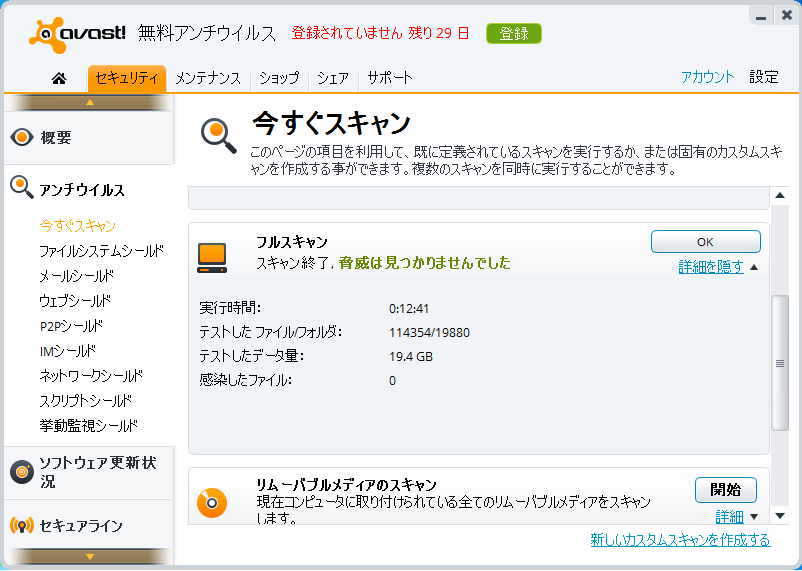This screenshot has width=802, height=571.
Task: Open ファイルシステムシールド
Action: tap(102, 251)
